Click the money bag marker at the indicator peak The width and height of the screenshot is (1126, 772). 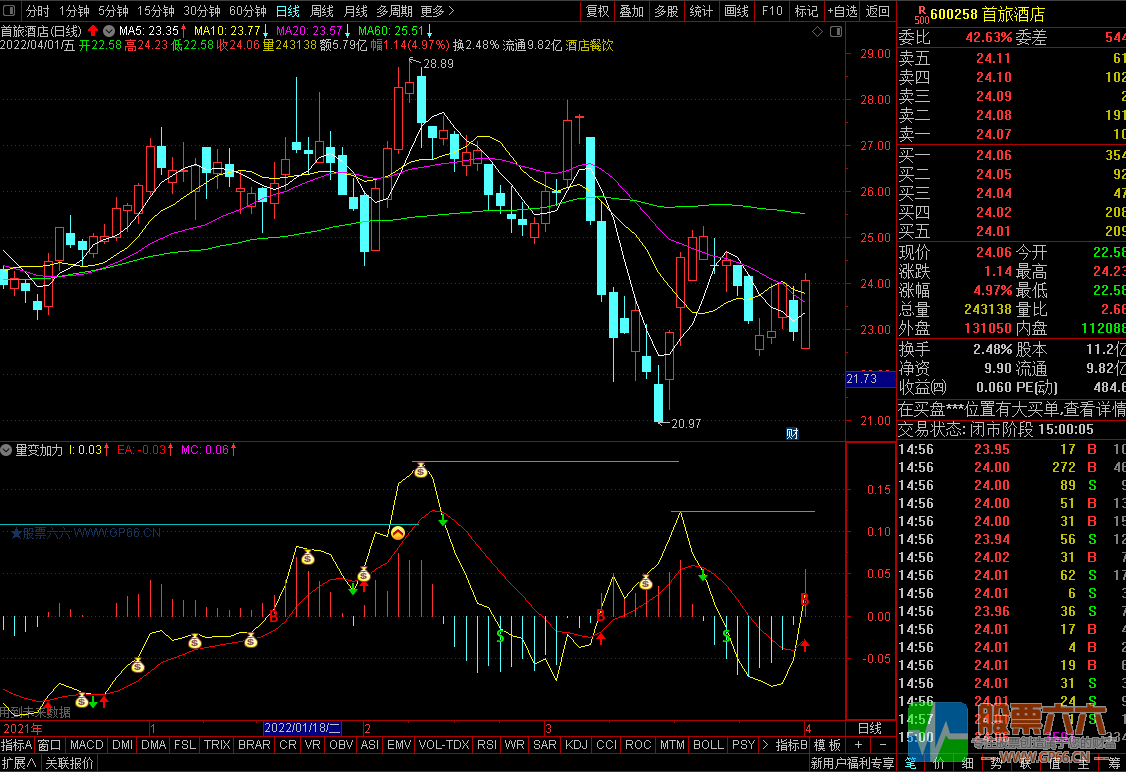(421, 471)
